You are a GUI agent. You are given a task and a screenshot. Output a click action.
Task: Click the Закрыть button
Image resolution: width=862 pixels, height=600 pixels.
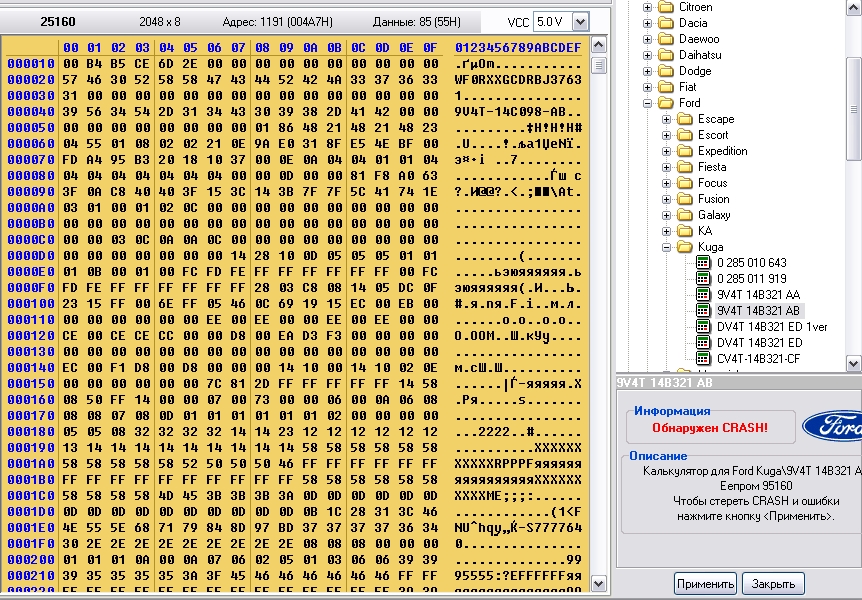[773, 584]
